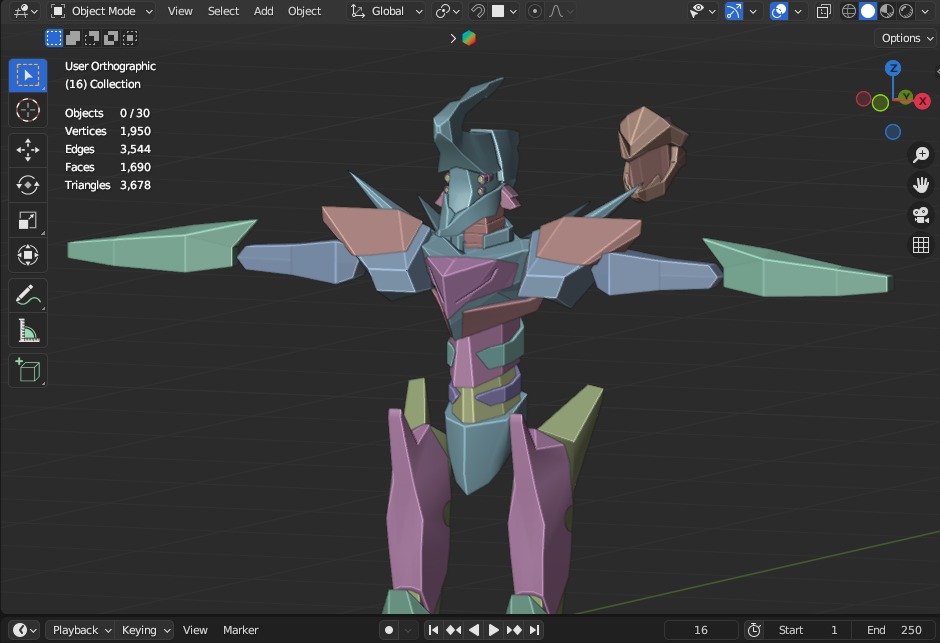Open the Keying menu
The width and height of the screenshot is (940, 643).
146,630
